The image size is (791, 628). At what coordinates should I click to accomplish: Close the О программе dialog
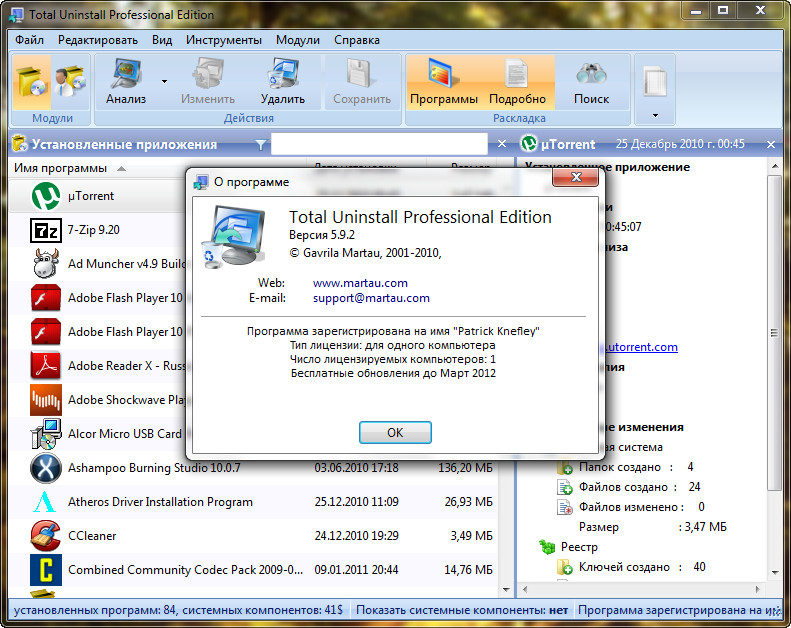[x=576, y=177]
